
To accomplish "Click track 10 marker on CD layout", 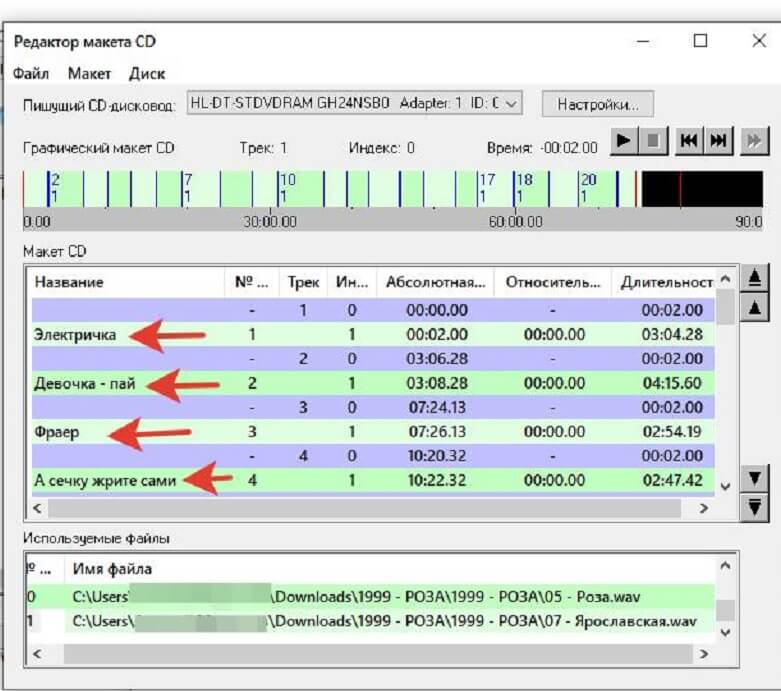I will coord(287,188).
